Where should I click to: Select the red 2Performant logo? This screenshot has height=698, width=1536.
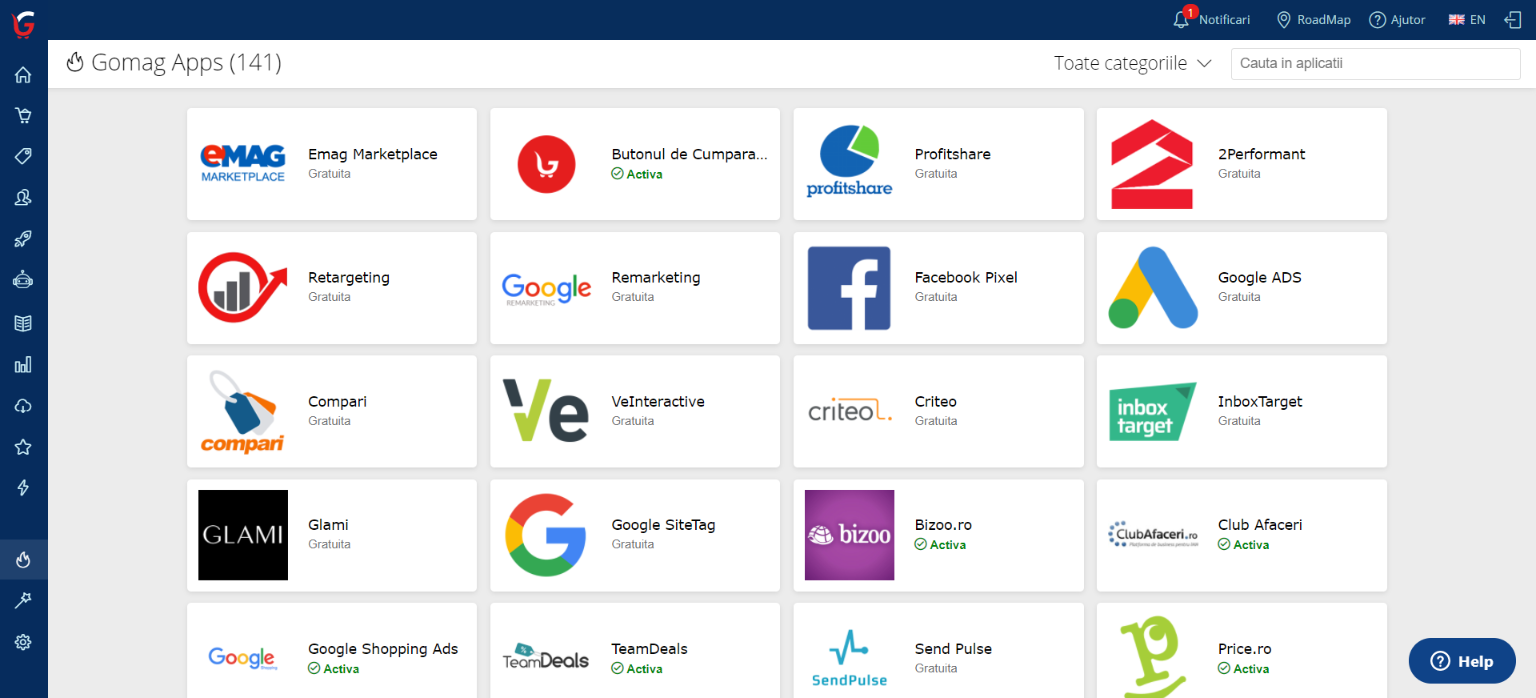click(1152, 164)
